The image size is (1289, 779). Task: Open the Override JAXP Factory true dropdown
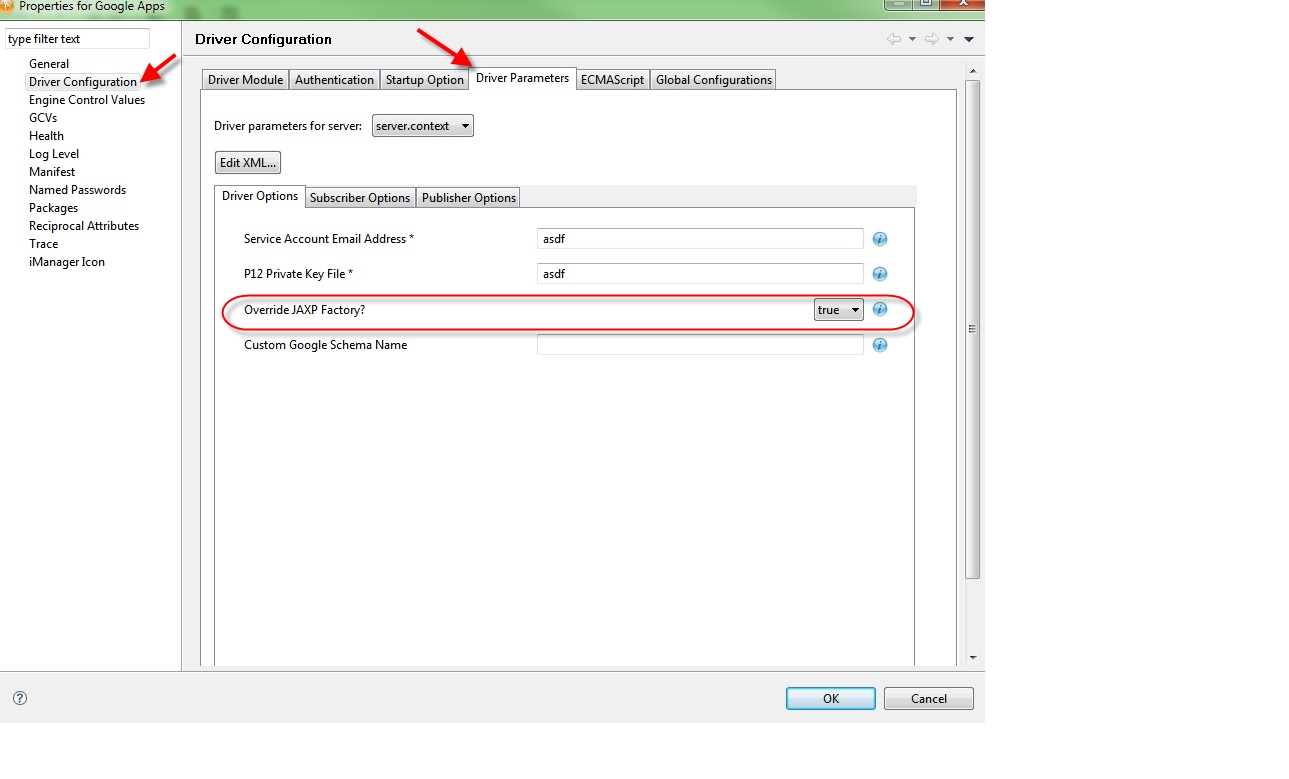(x=838, y=310)
